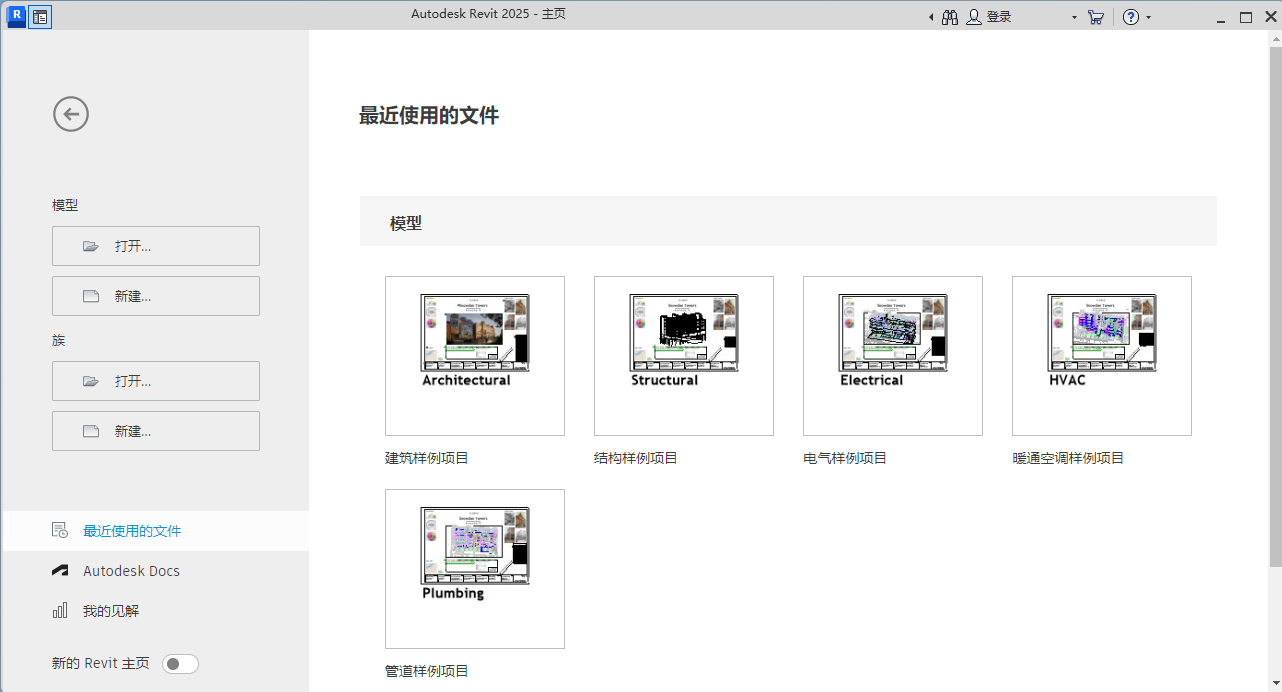The height and width of the screenshot is (692, 1282).
Task: Open the Autodesk App Store cart icon
Action: [1095, 17]
